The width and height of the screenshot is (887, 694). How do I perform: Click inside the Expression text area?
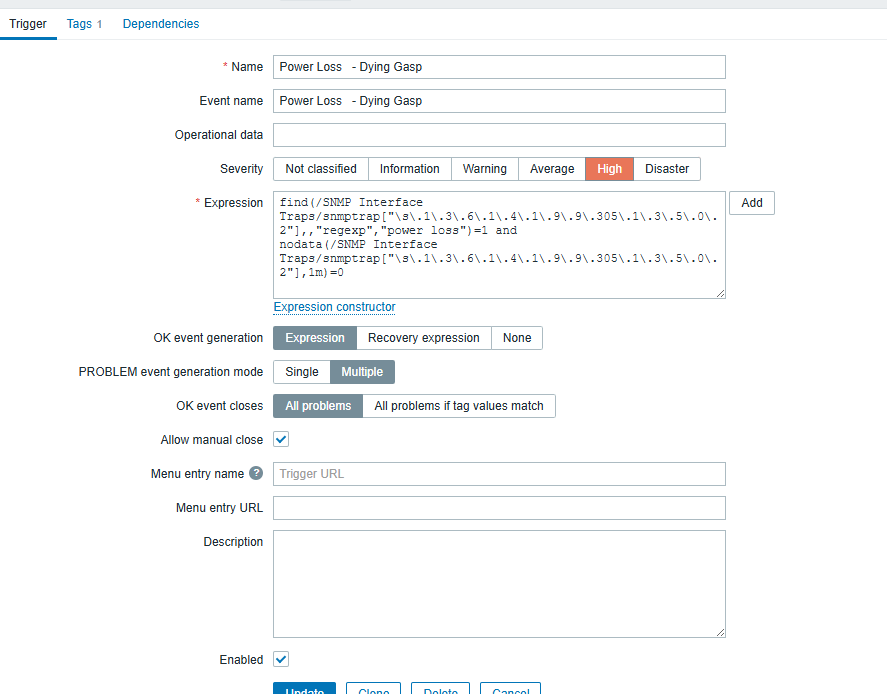[x=499, y=244]
